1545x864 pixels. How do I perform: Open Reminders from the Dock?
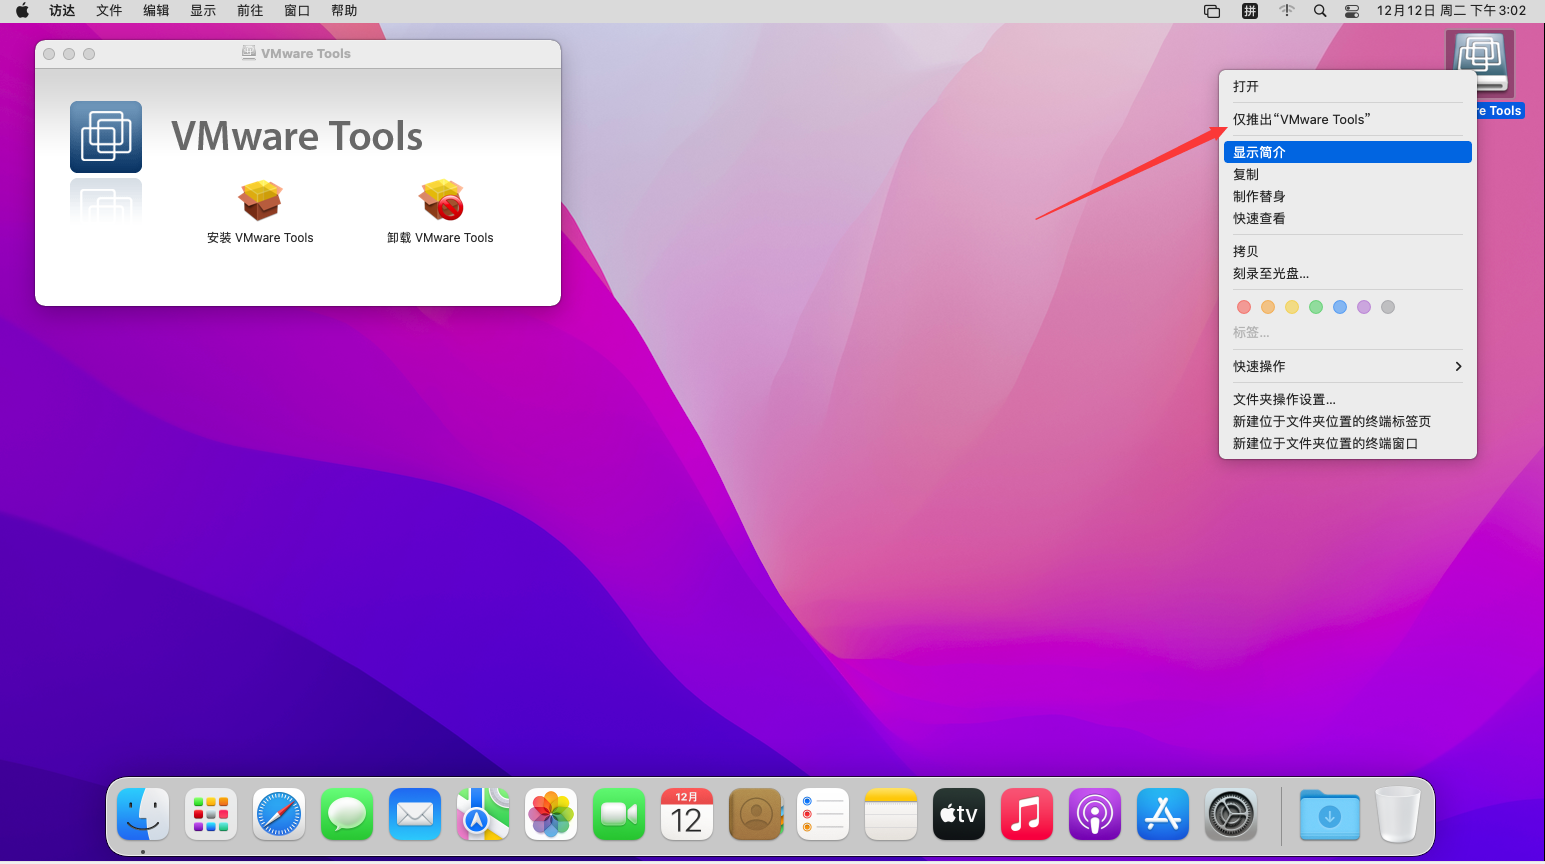pyautogui.click(x=823, y=815)
